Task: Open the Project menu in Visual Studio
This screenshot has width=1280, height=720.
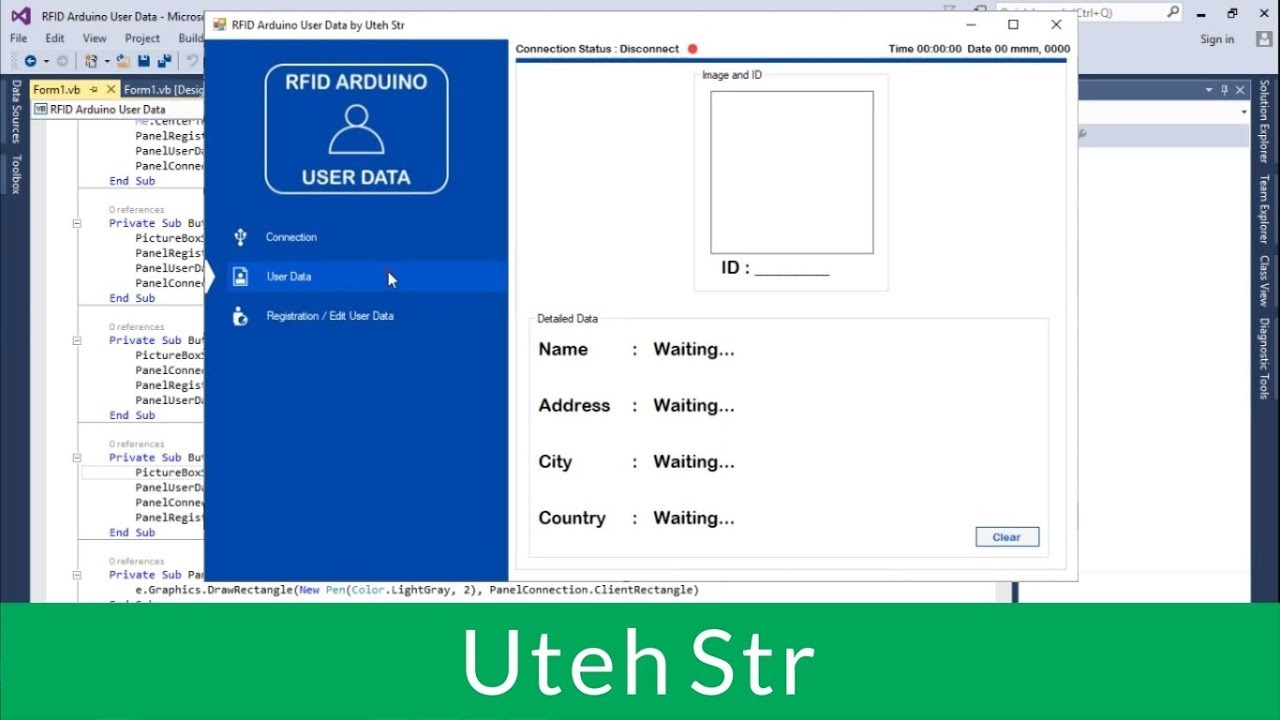Action: (142, 38)
